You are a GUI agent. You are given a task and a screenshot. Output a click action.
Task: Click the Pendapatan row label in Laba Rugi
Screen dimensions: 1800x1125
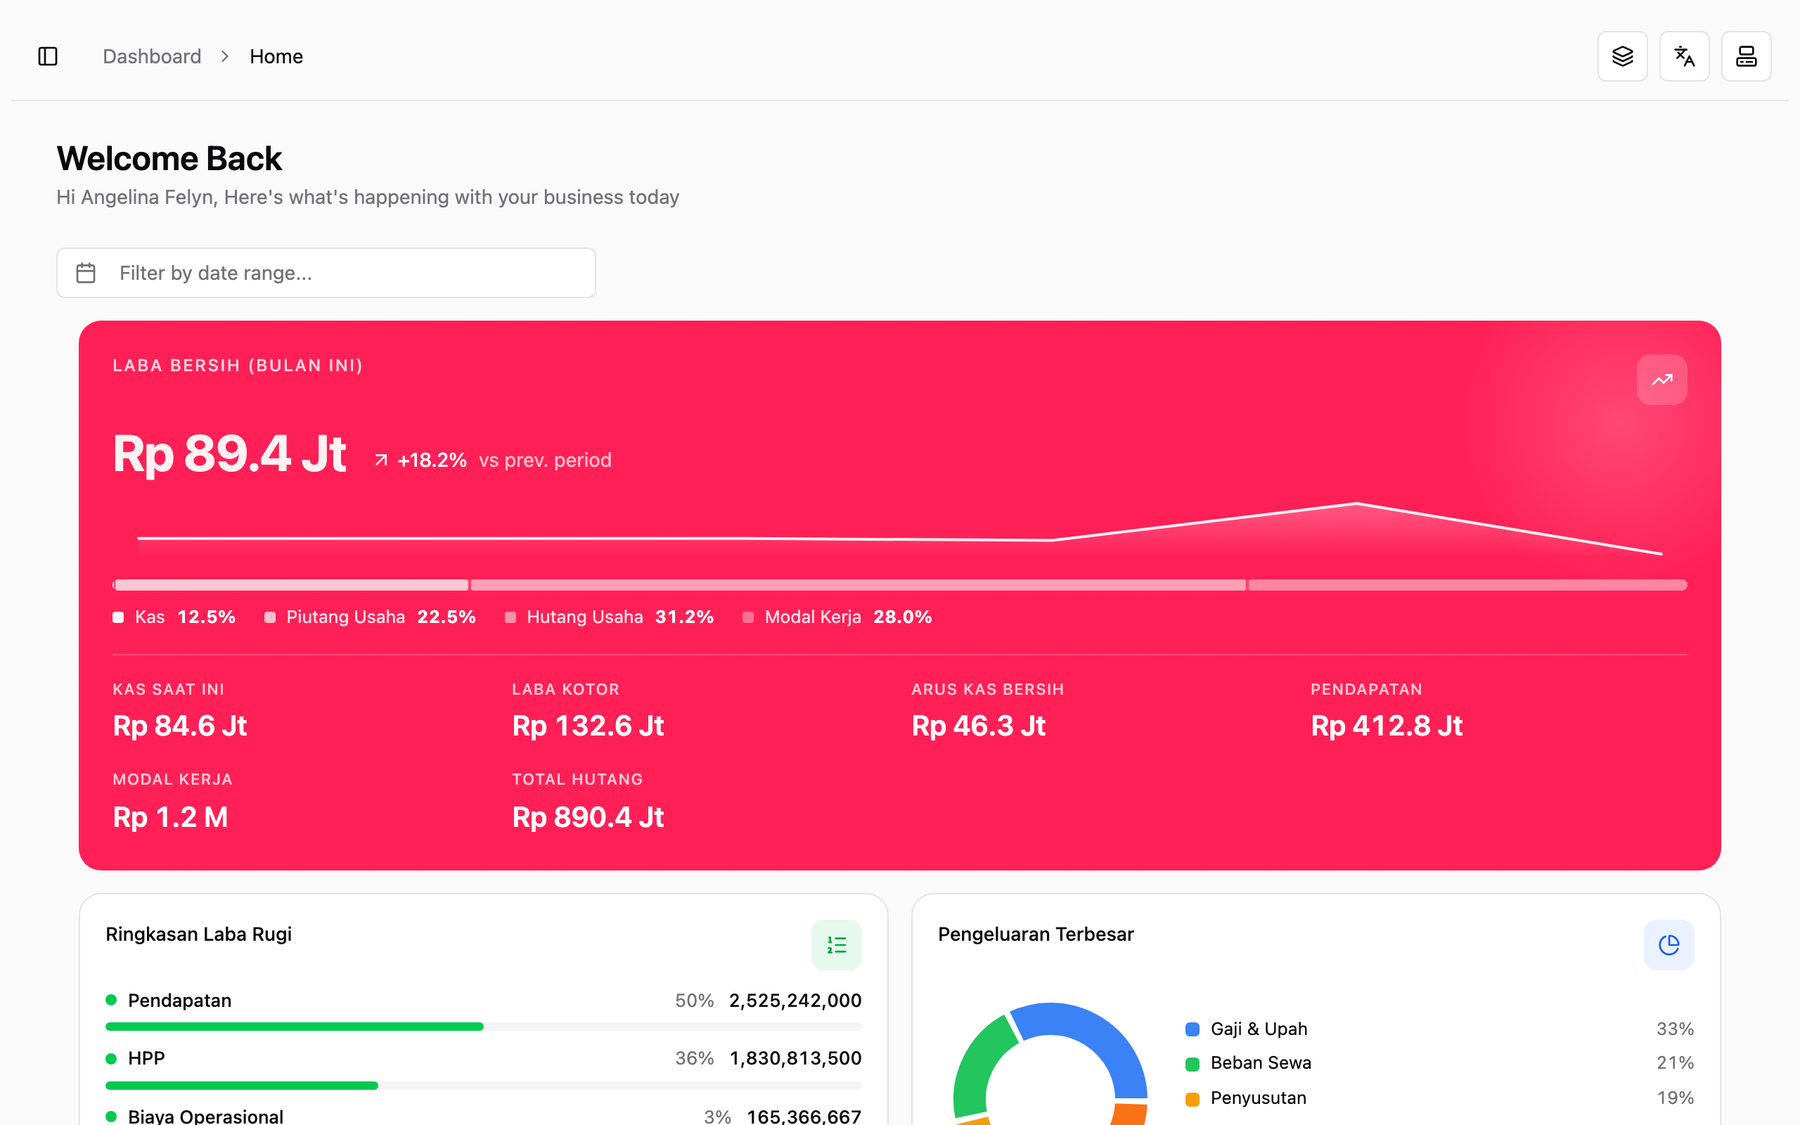(x=180, y=1001)
